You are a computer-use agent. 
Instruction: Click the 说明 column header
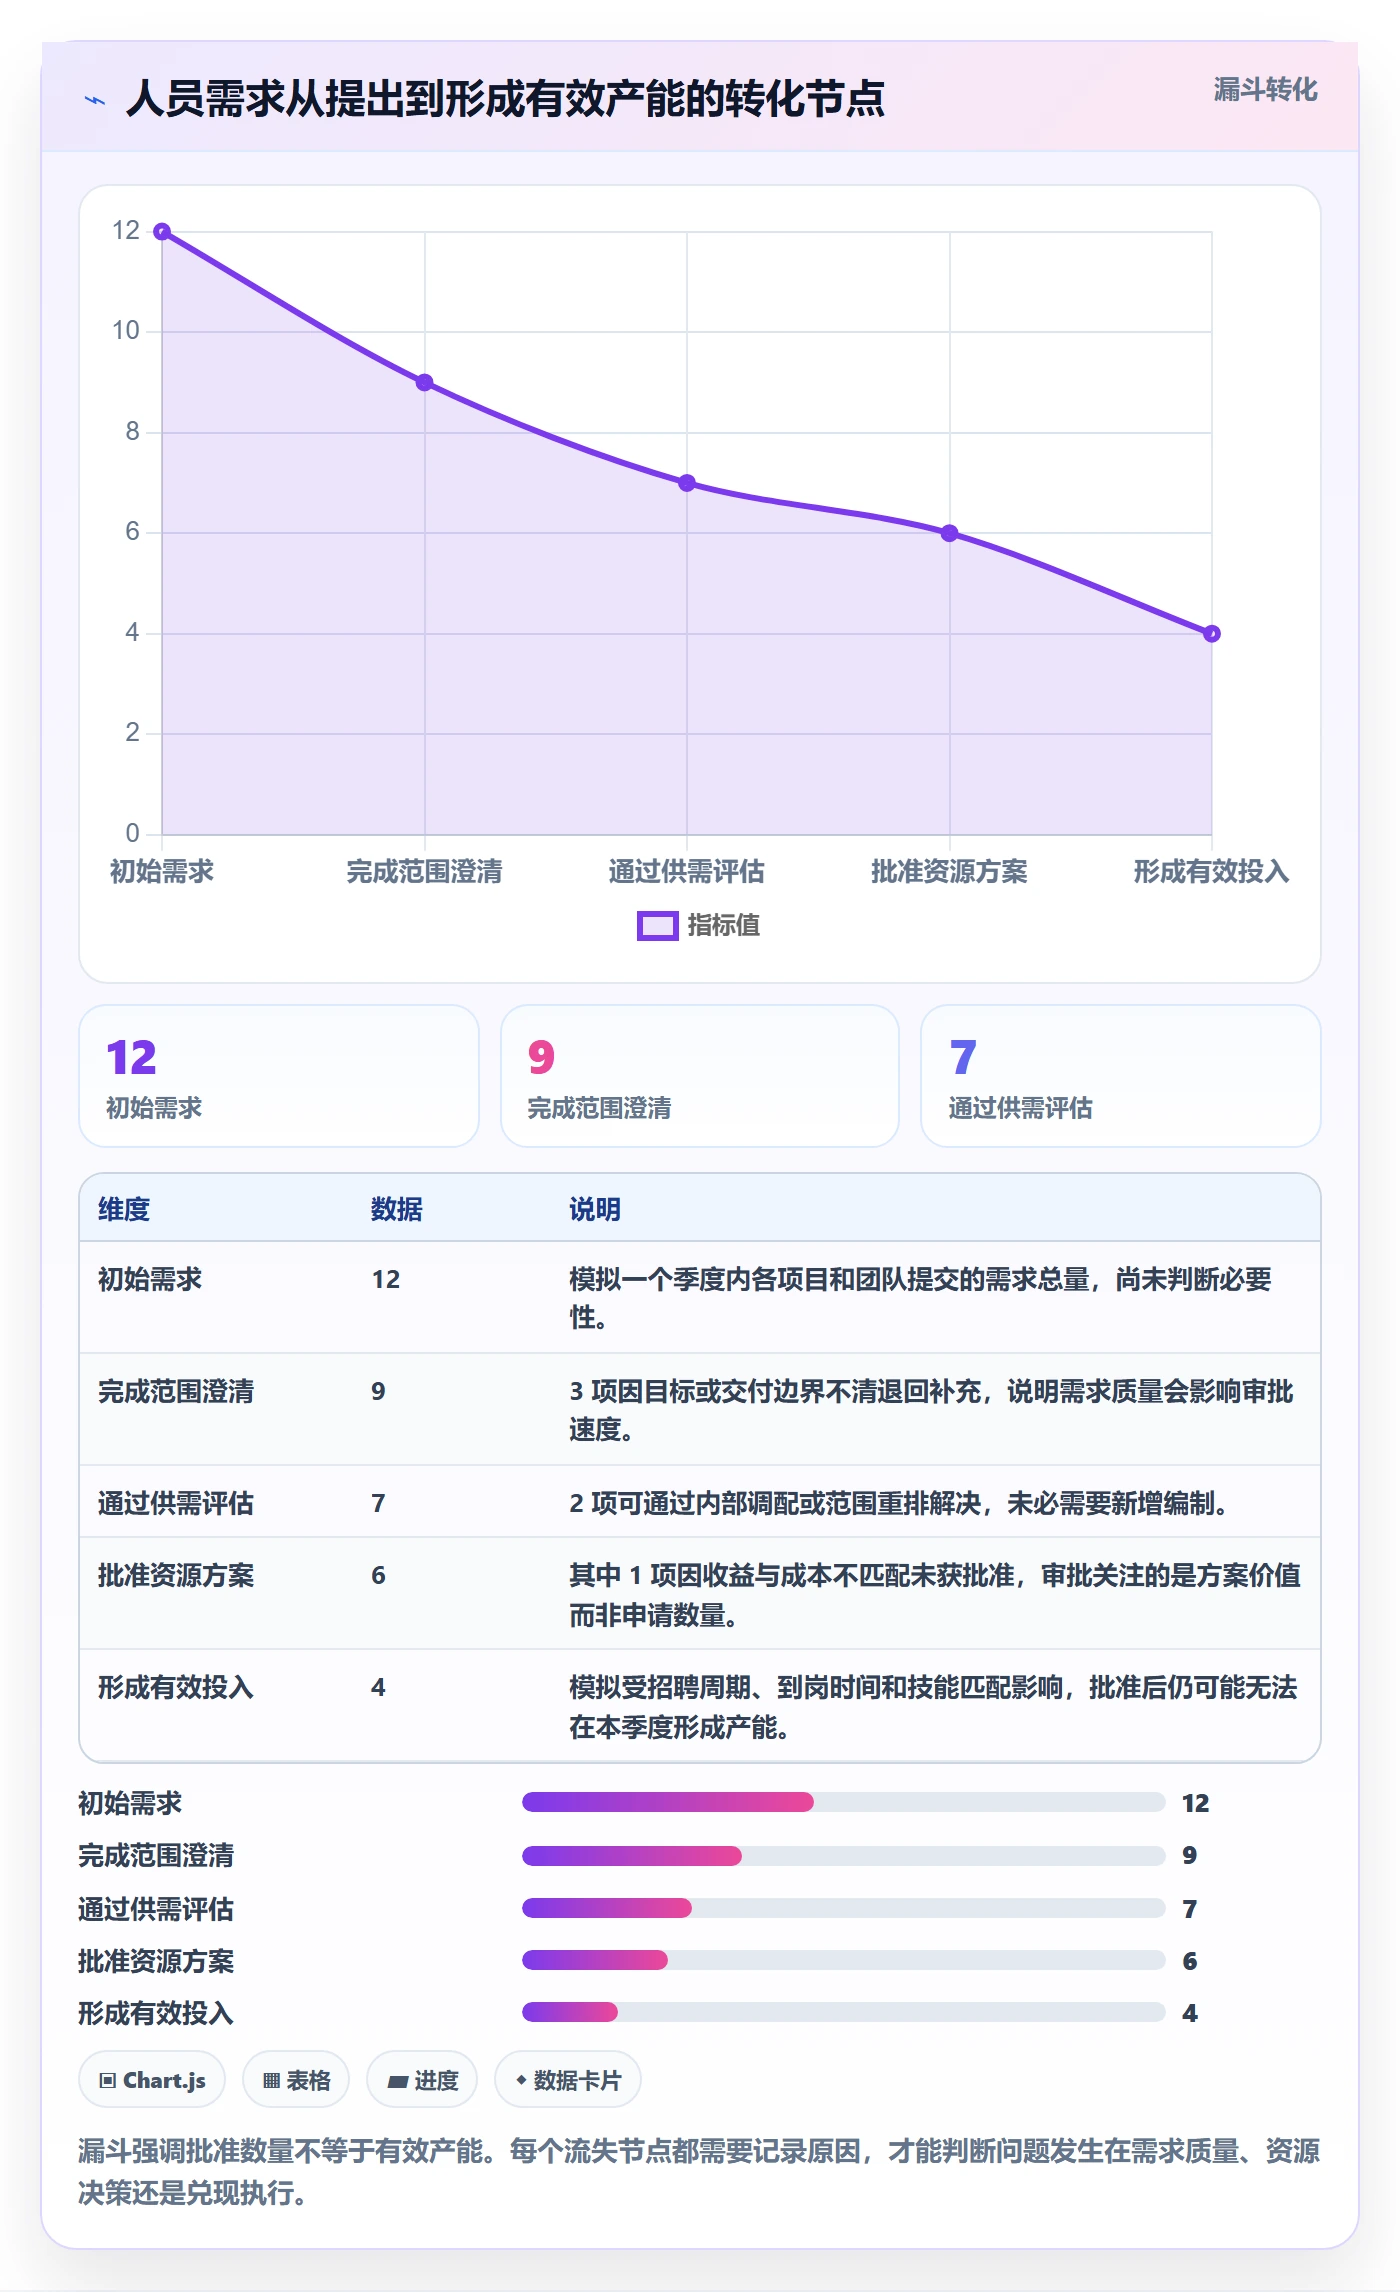coord(595,1210)
